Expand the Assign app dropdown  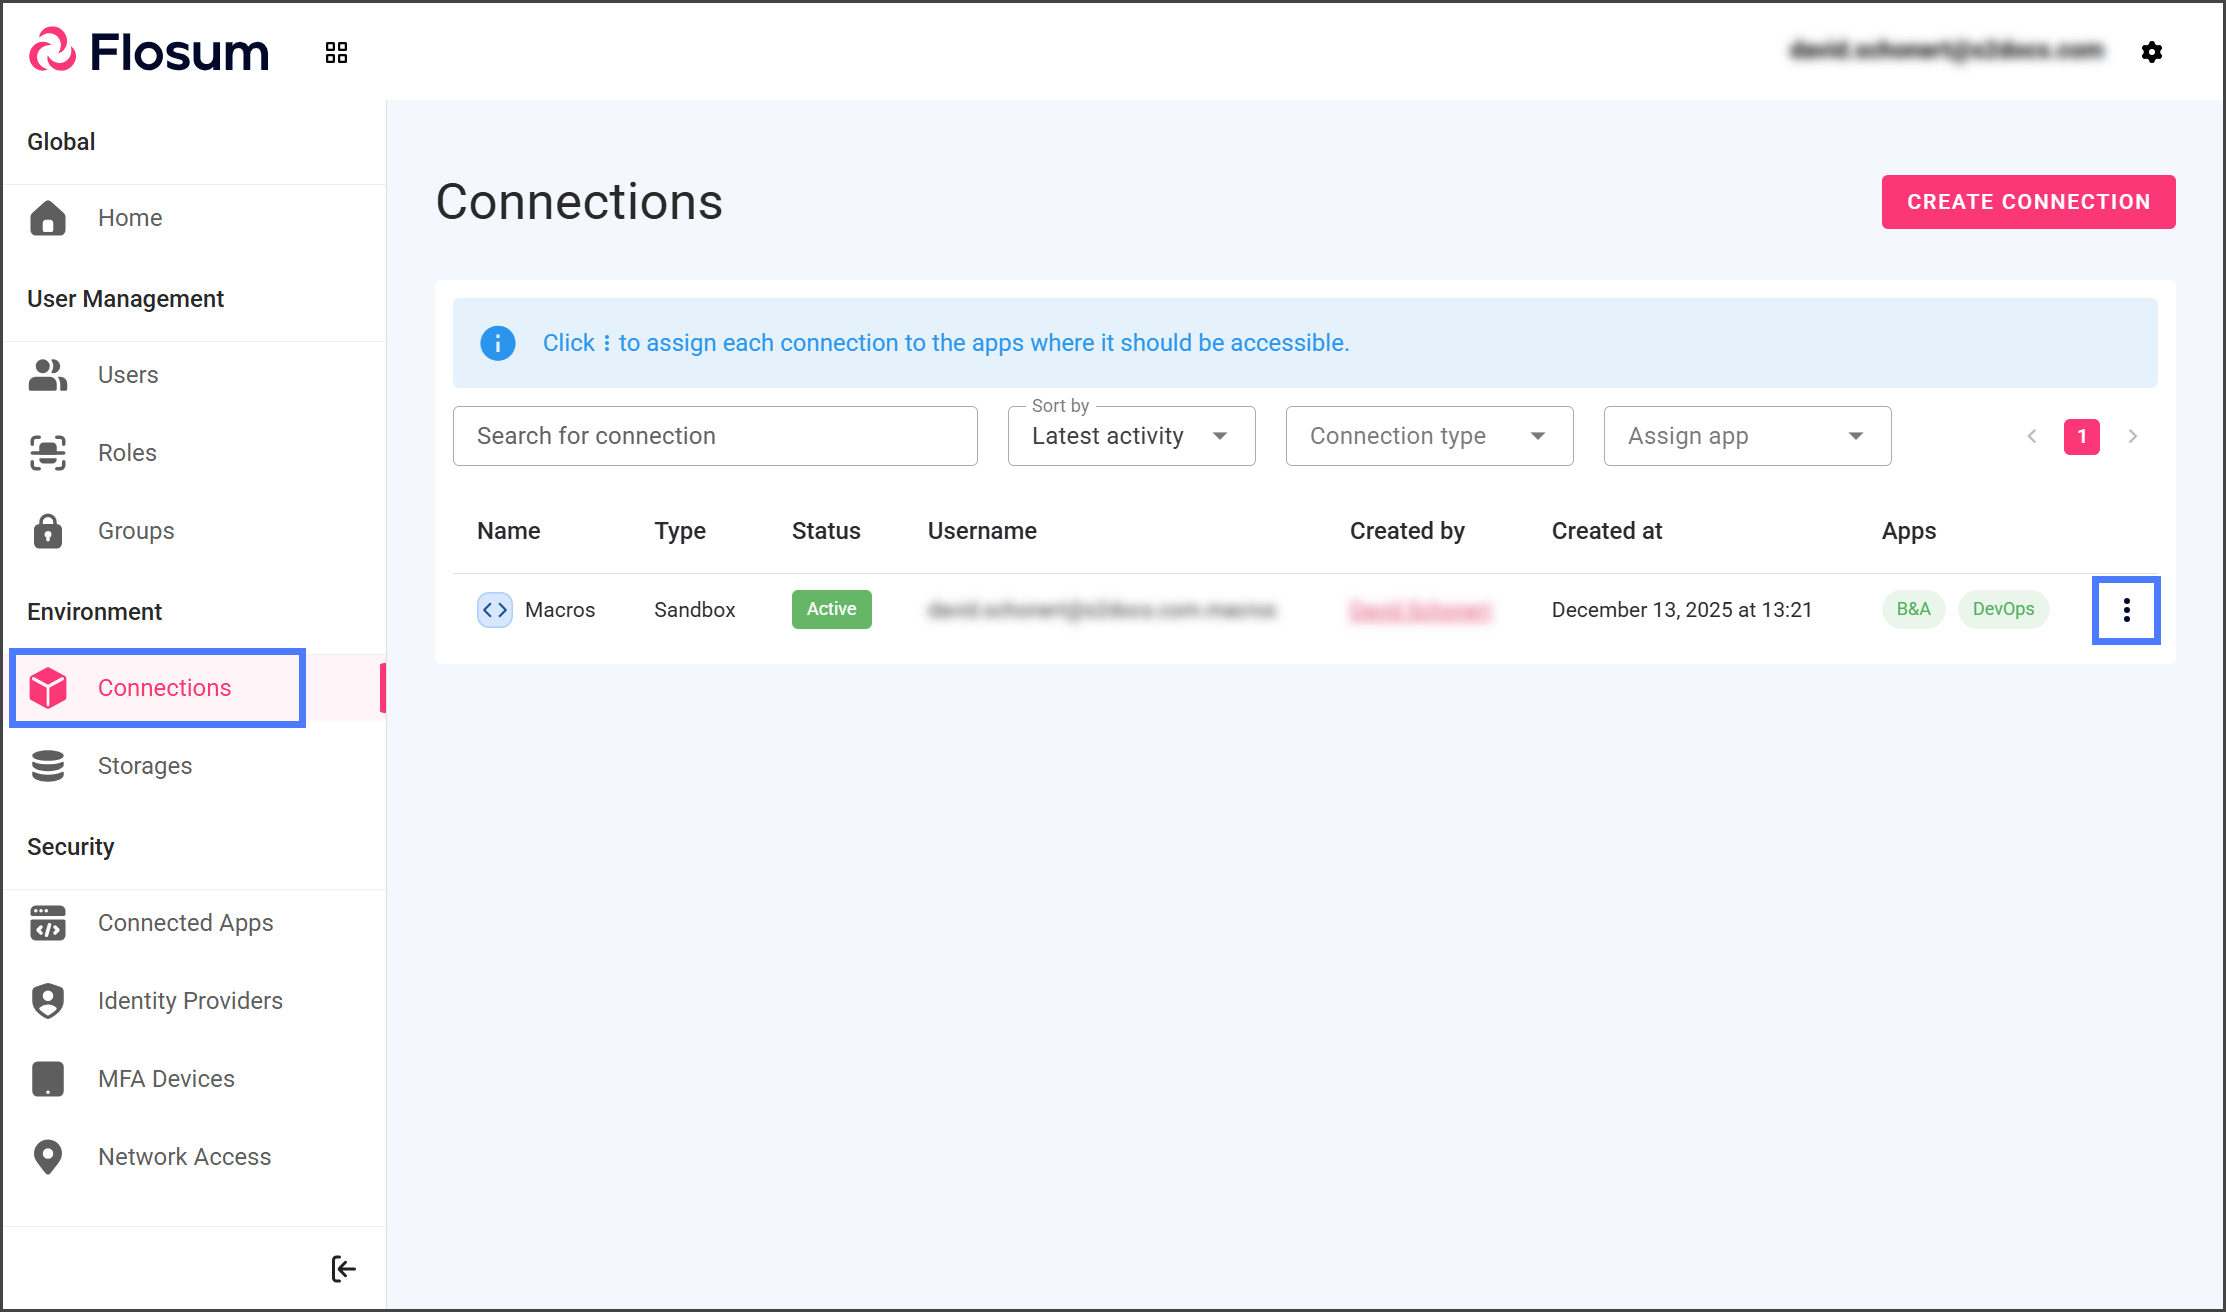[x=1747, y=436]
